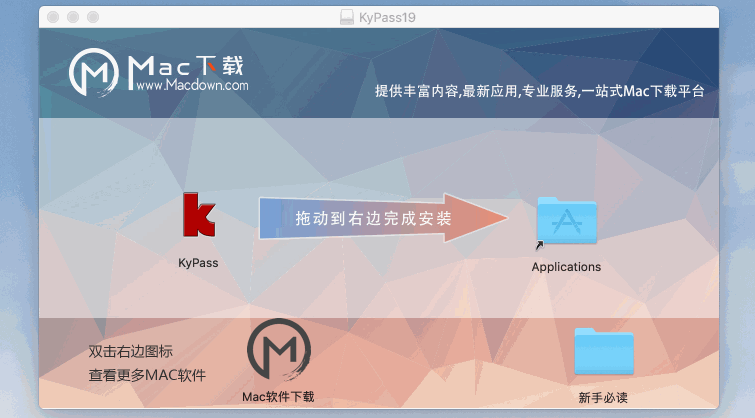Click the KyPass label under the app icon
Image resolution: width=755 pixels, height=418 pixels.
click(198, 263)
